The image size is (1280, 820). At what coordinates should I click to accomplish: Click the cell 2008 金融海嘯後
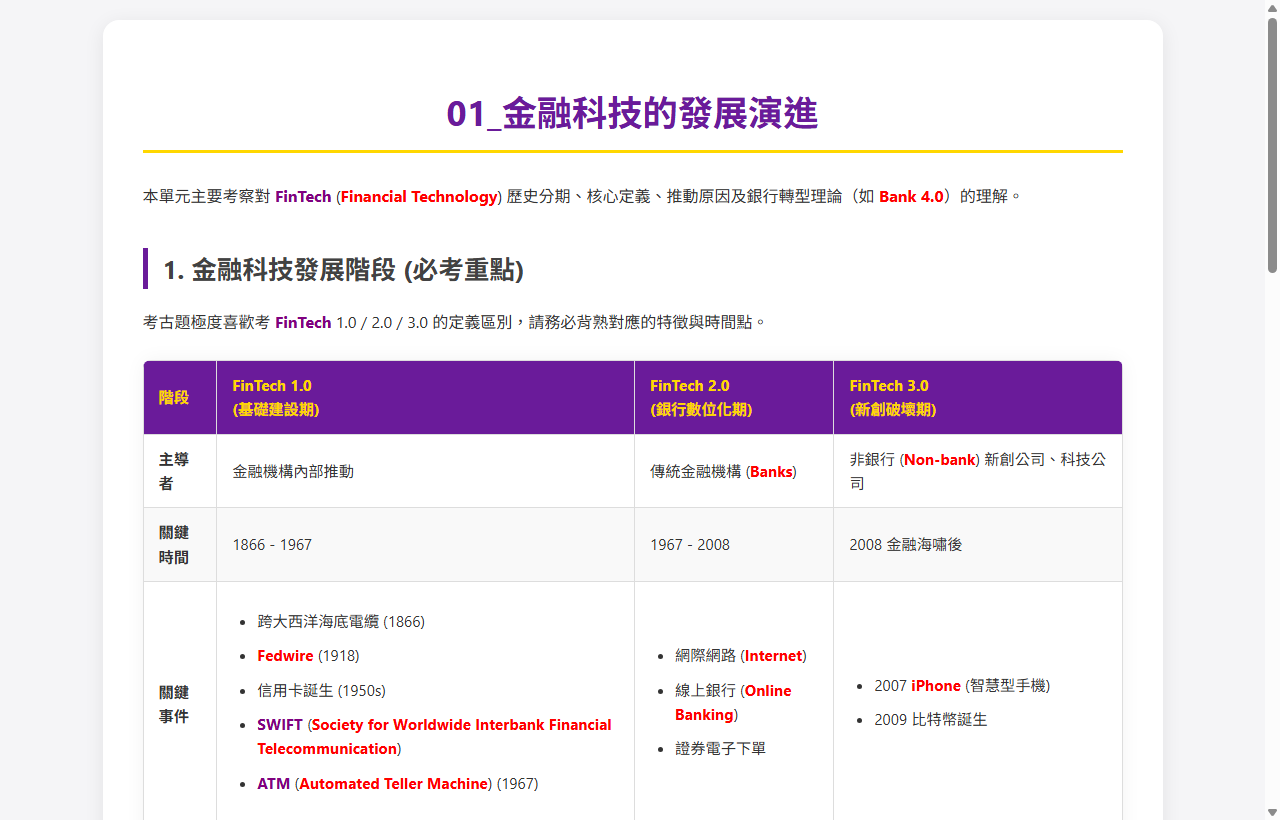pyautogui.click(x=977, y=544)
